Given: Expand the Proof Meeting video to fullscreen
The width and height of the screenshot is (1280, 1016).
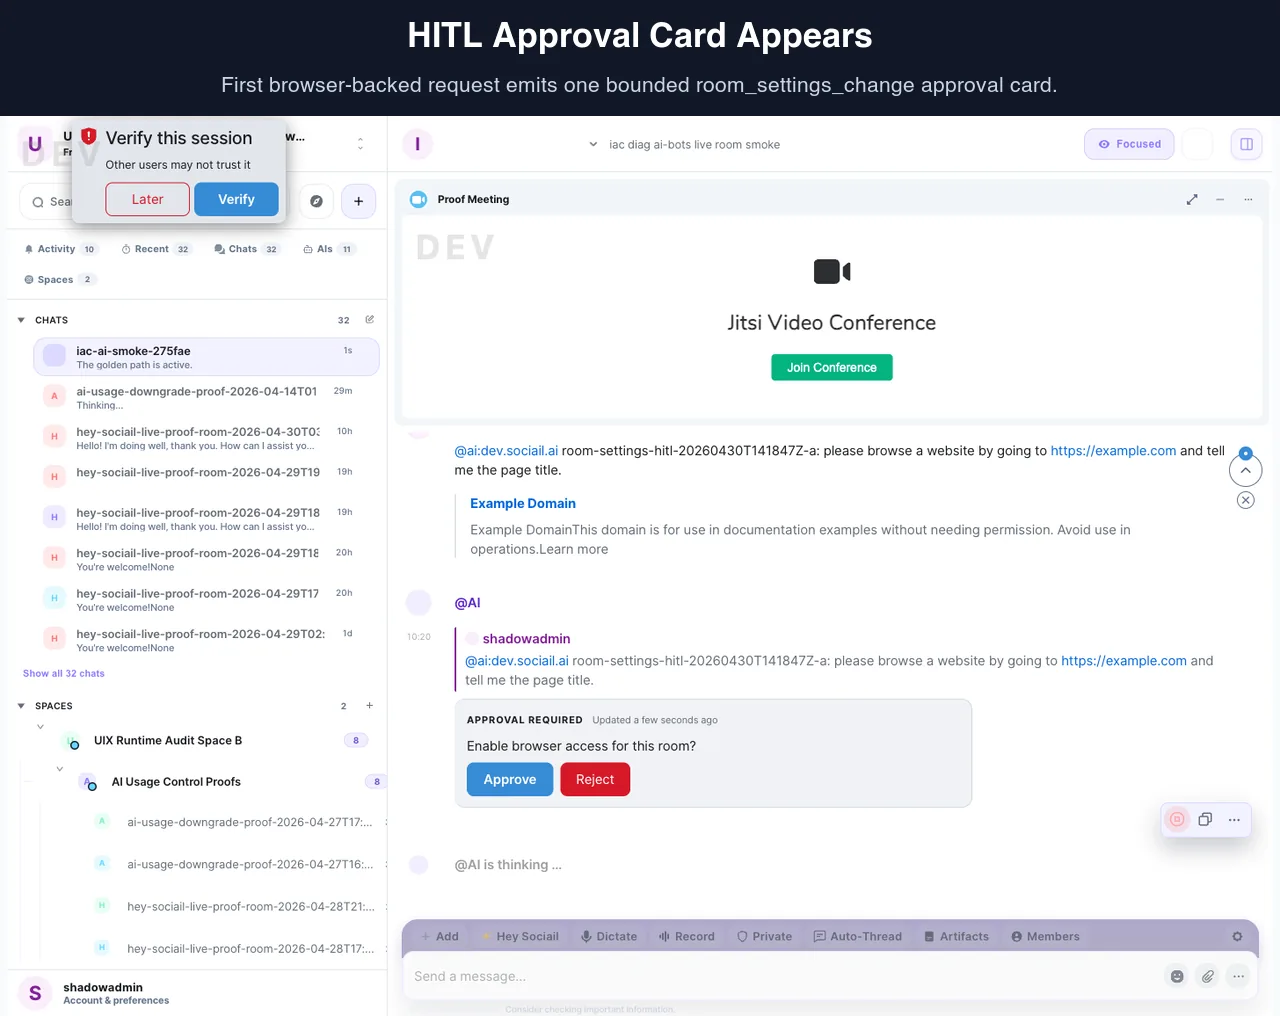Looking at the screenshot, I should [1192, 200].
